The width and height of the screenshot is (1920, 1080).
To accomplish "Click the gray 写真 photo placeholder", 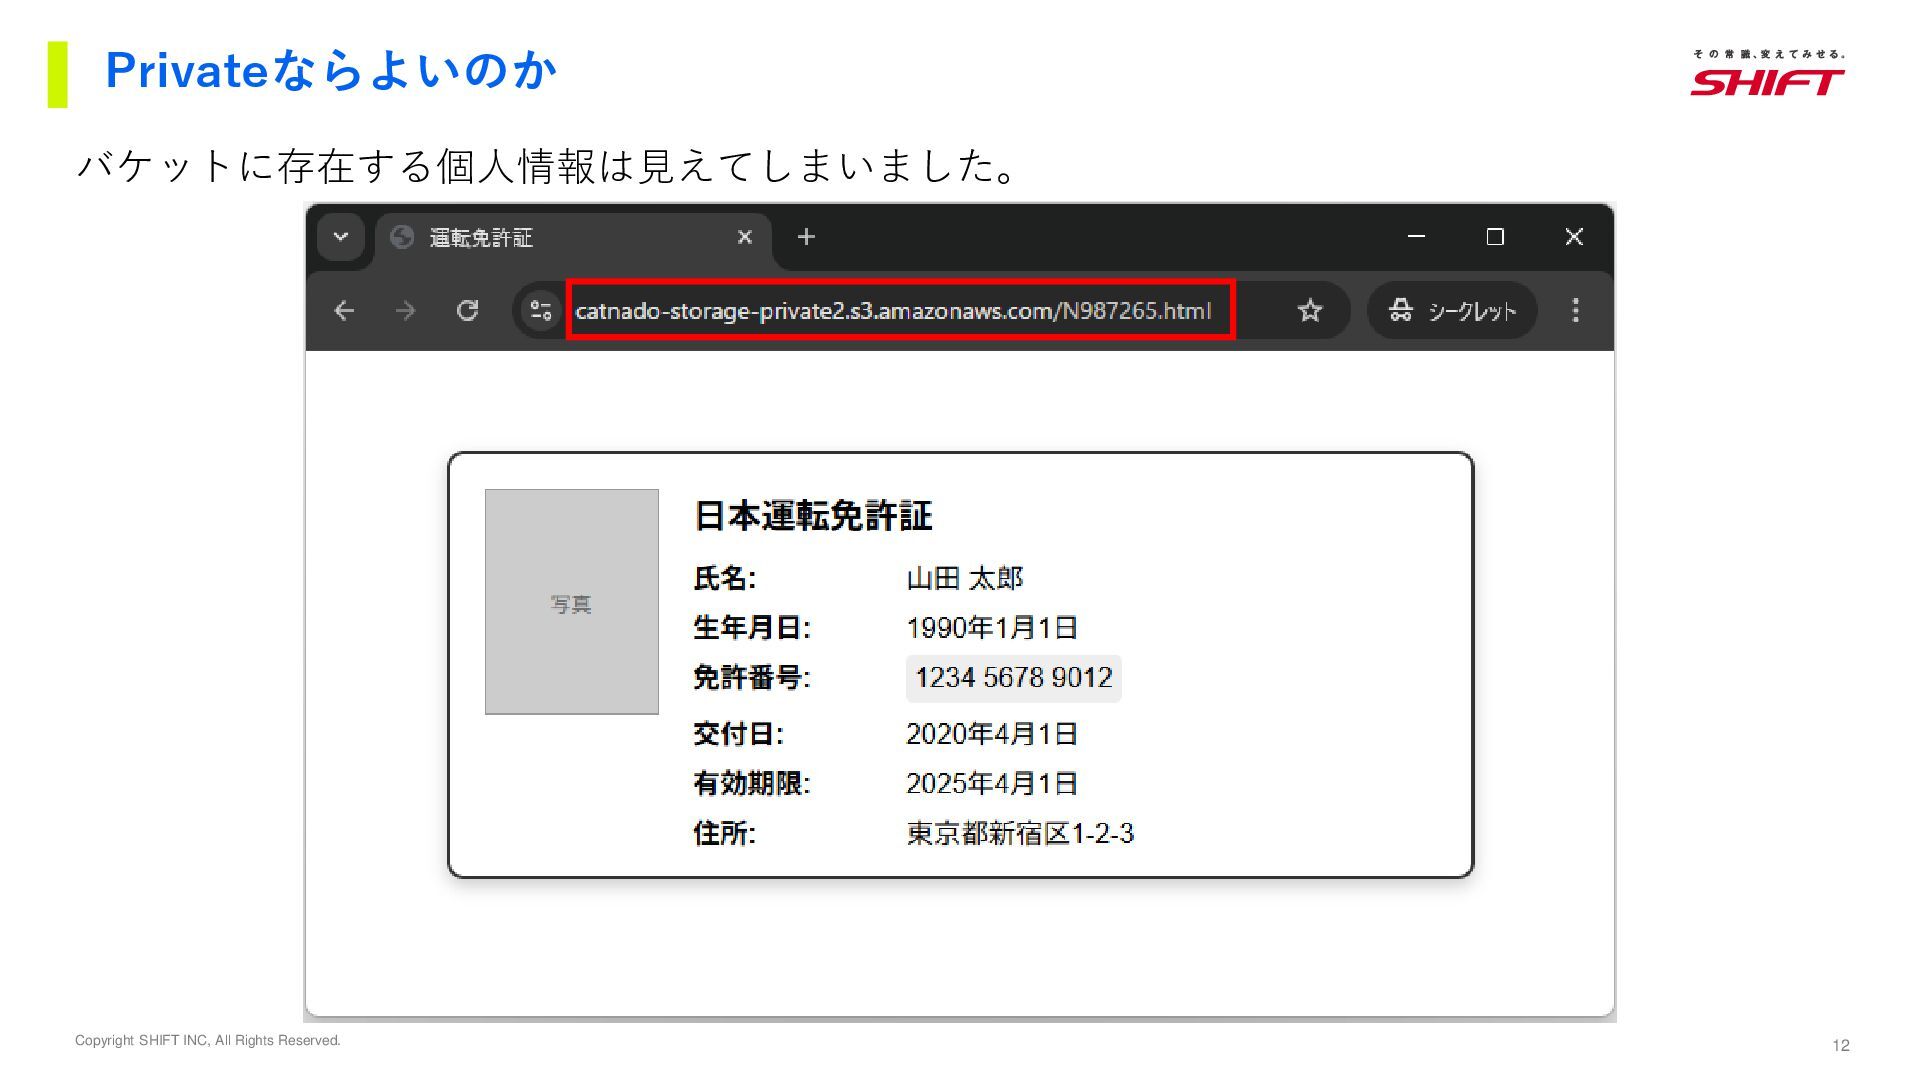I will pos(571,602).
